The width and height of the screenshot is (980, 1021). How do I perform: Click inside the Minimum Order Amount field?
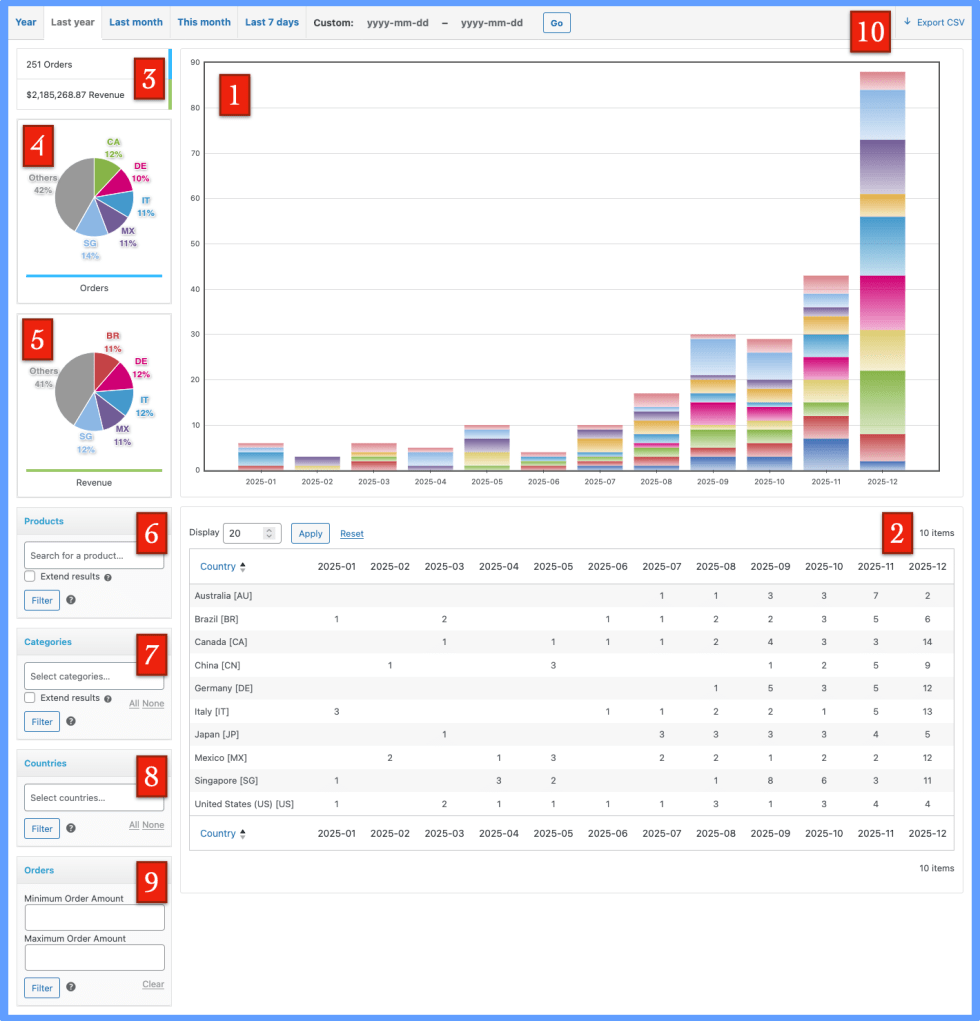pyautogui.click(x=94, y=917)
